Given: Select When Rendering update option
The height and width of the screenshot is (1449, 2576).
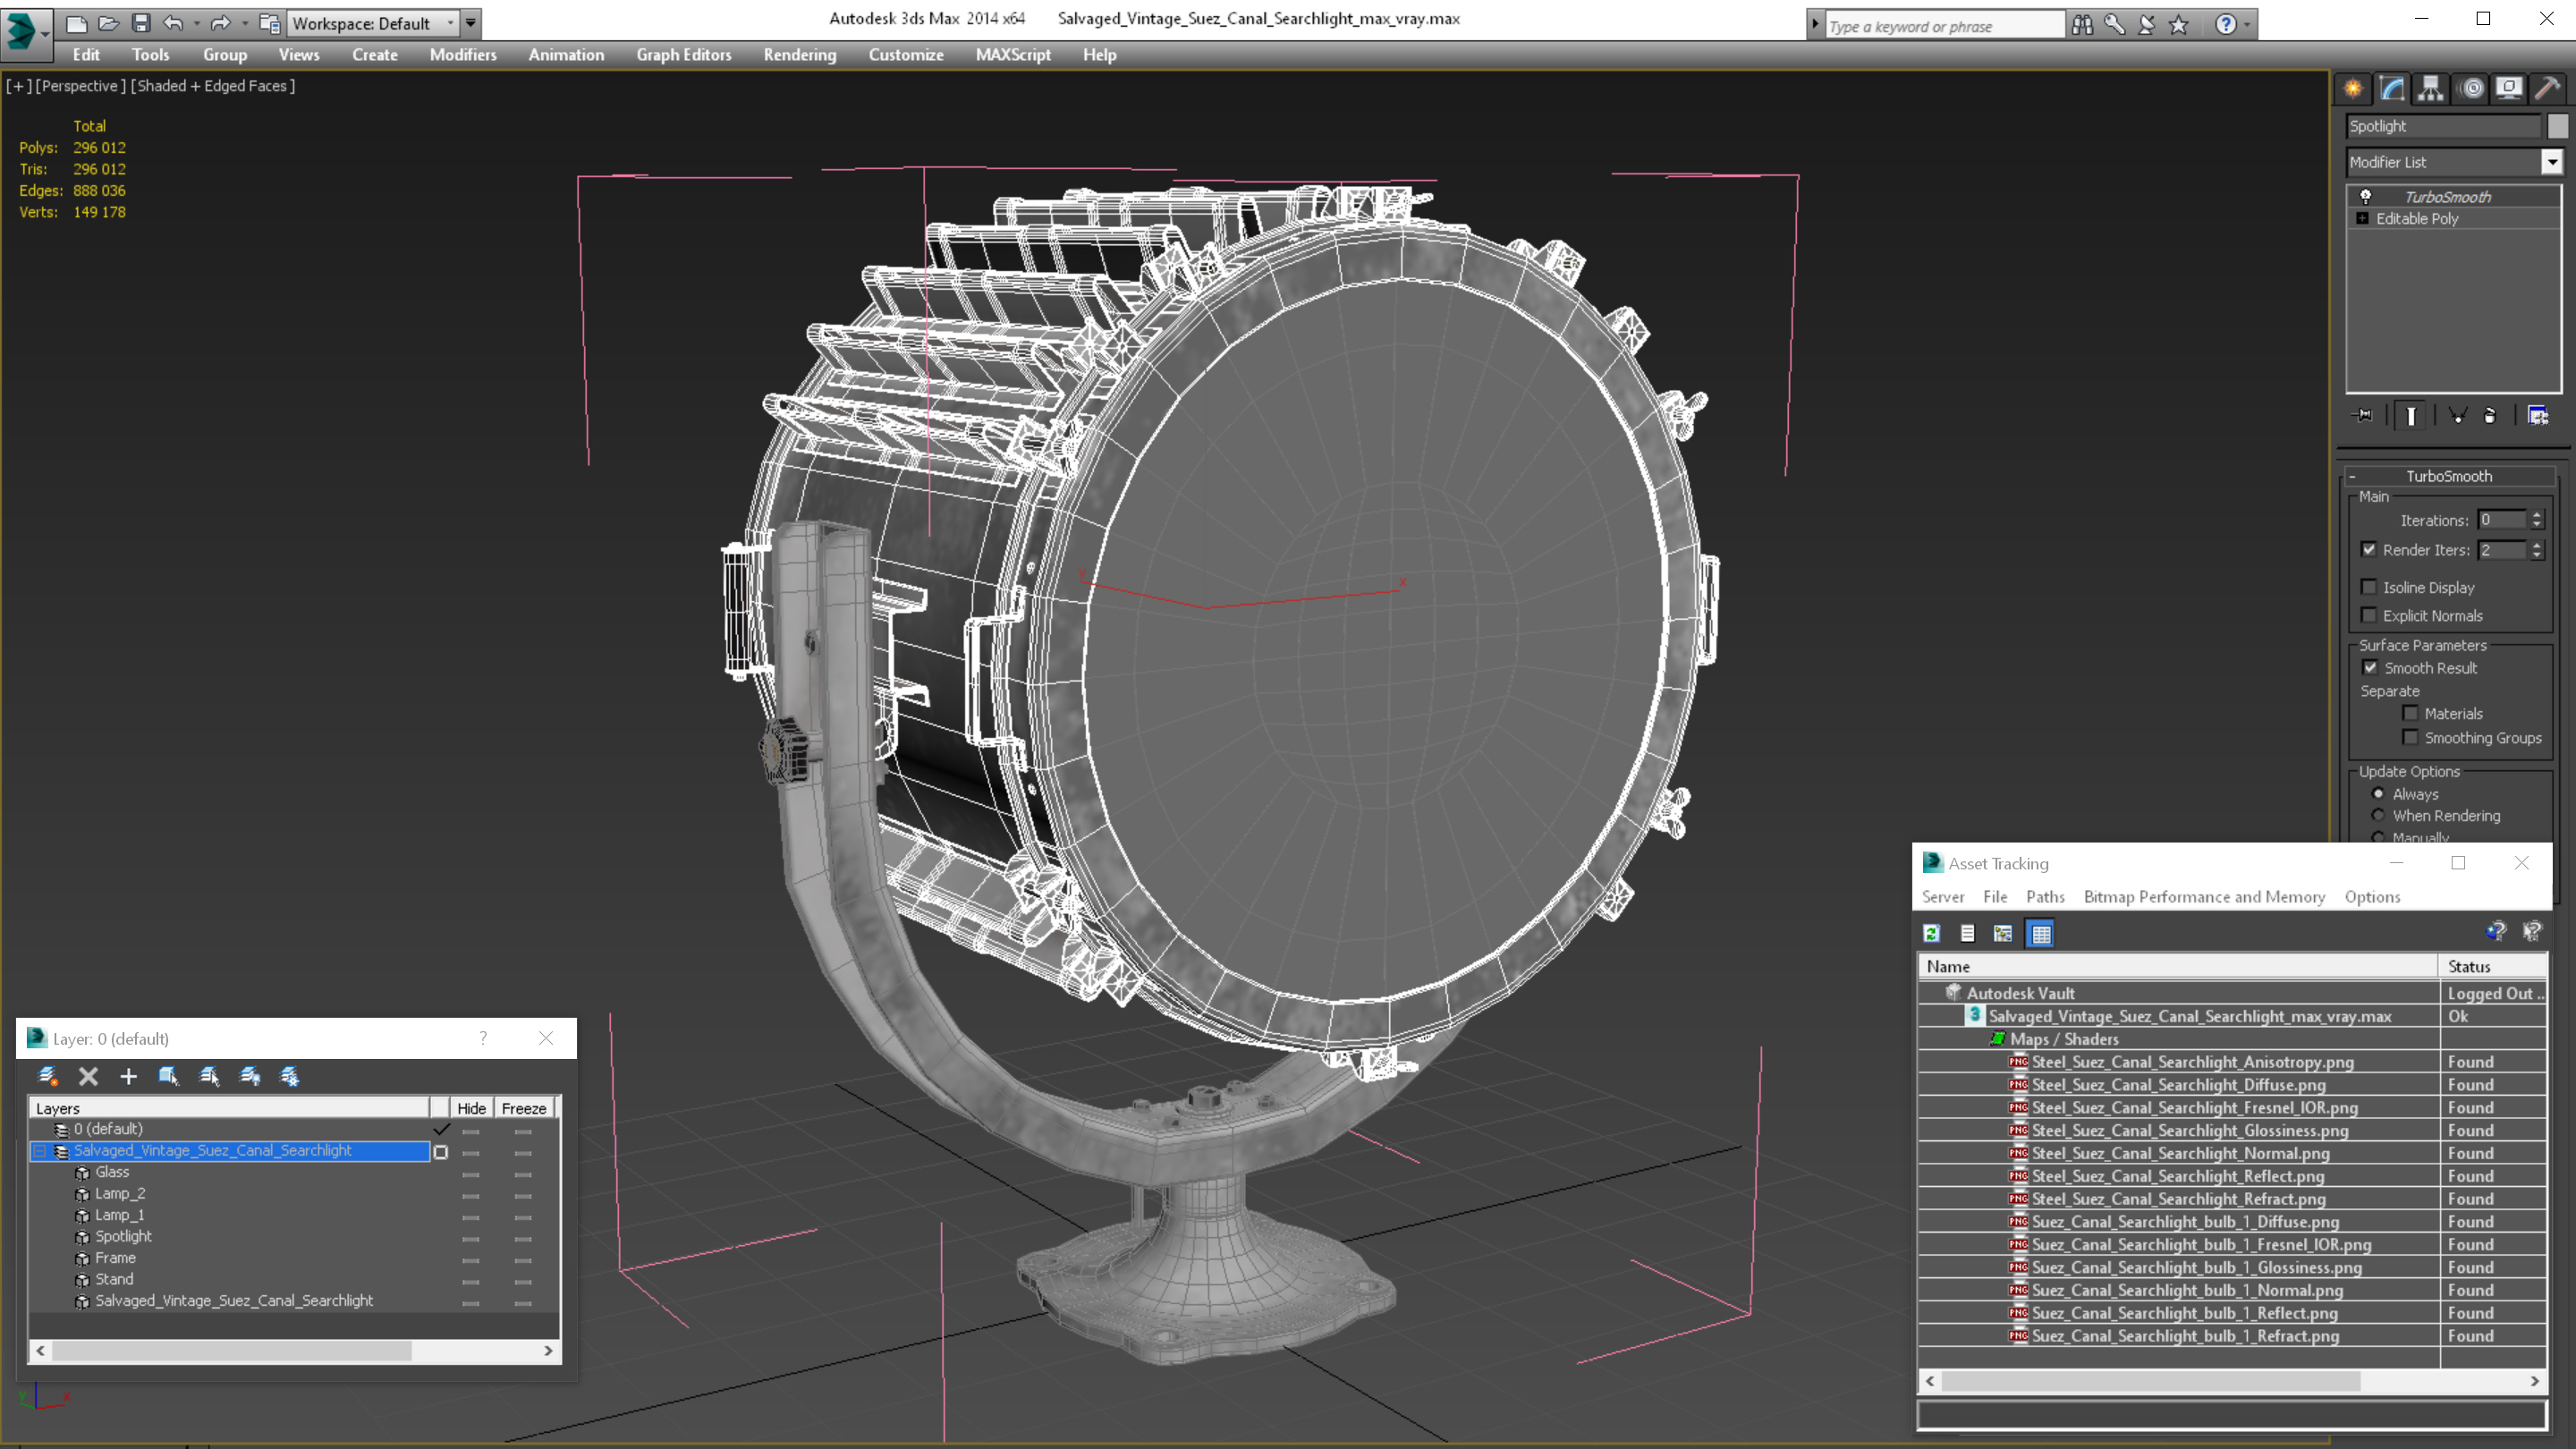Looking at the screenshot, I should (2378, 815).
